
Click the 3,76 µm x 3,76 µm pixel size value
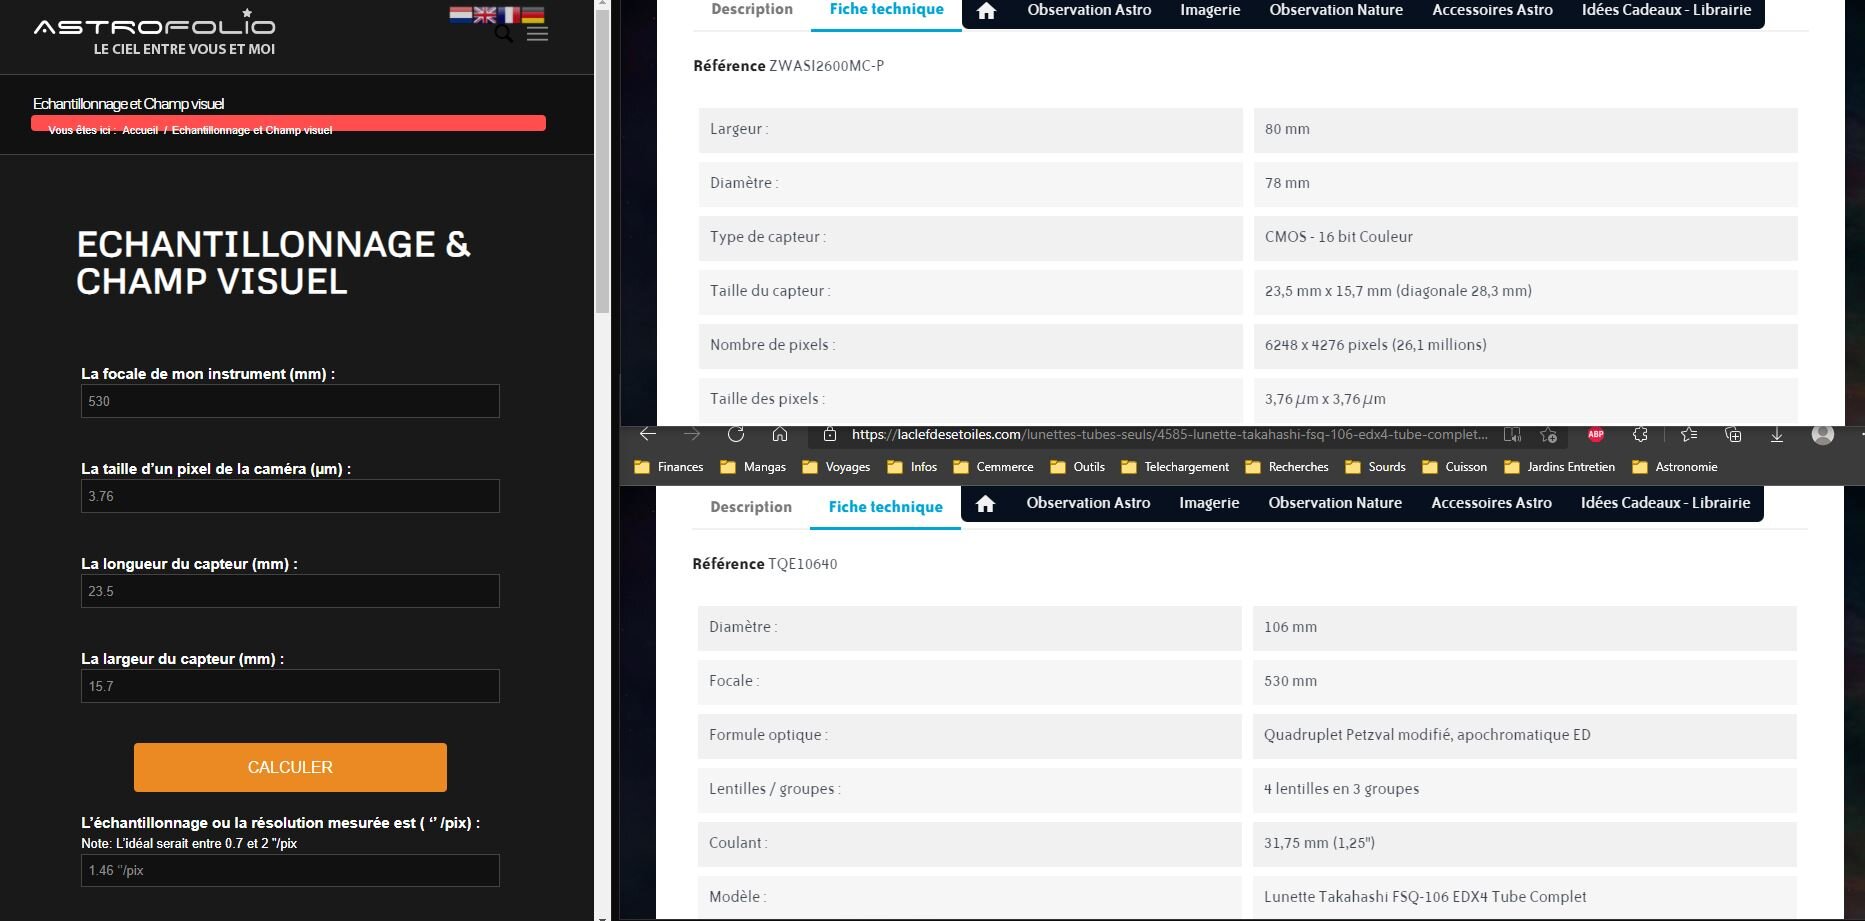pos(1325,399)
